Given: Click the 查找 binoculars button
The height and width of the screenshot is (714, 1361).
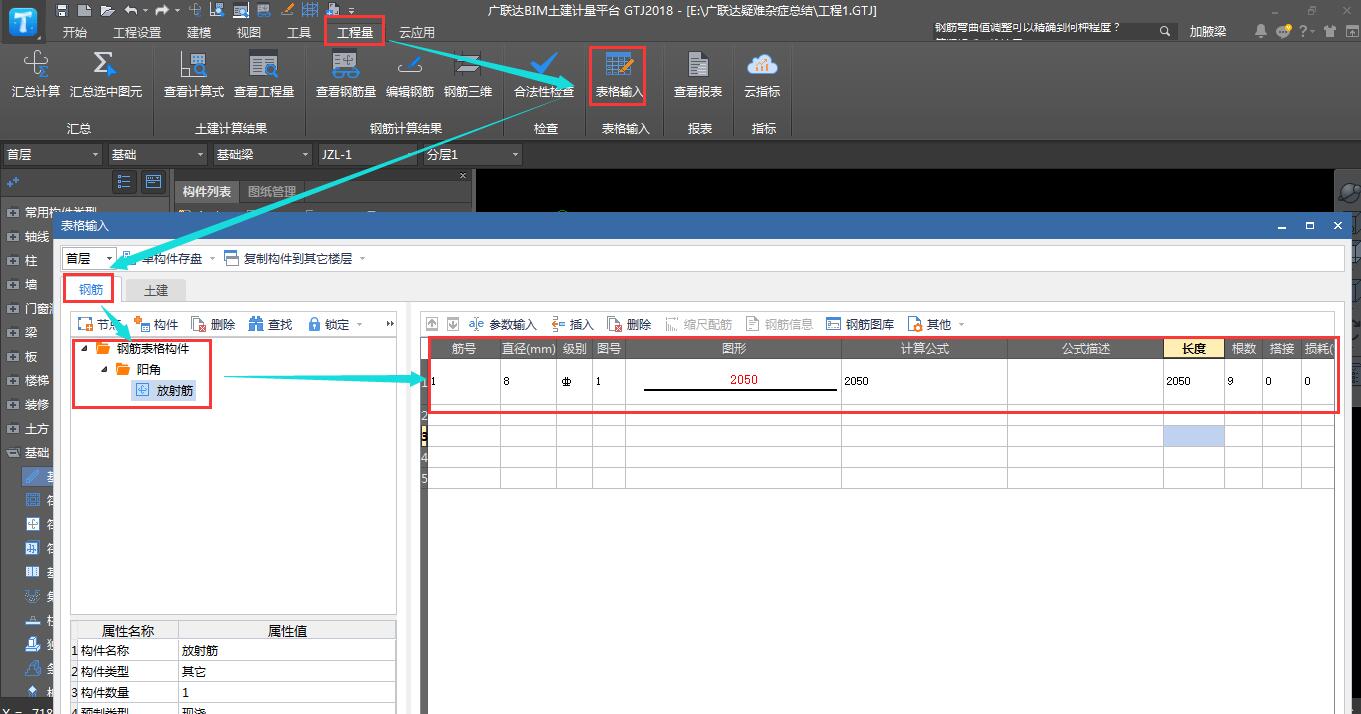Looking at the screenshot, I should pyautogui.click(x=270, y=324).
